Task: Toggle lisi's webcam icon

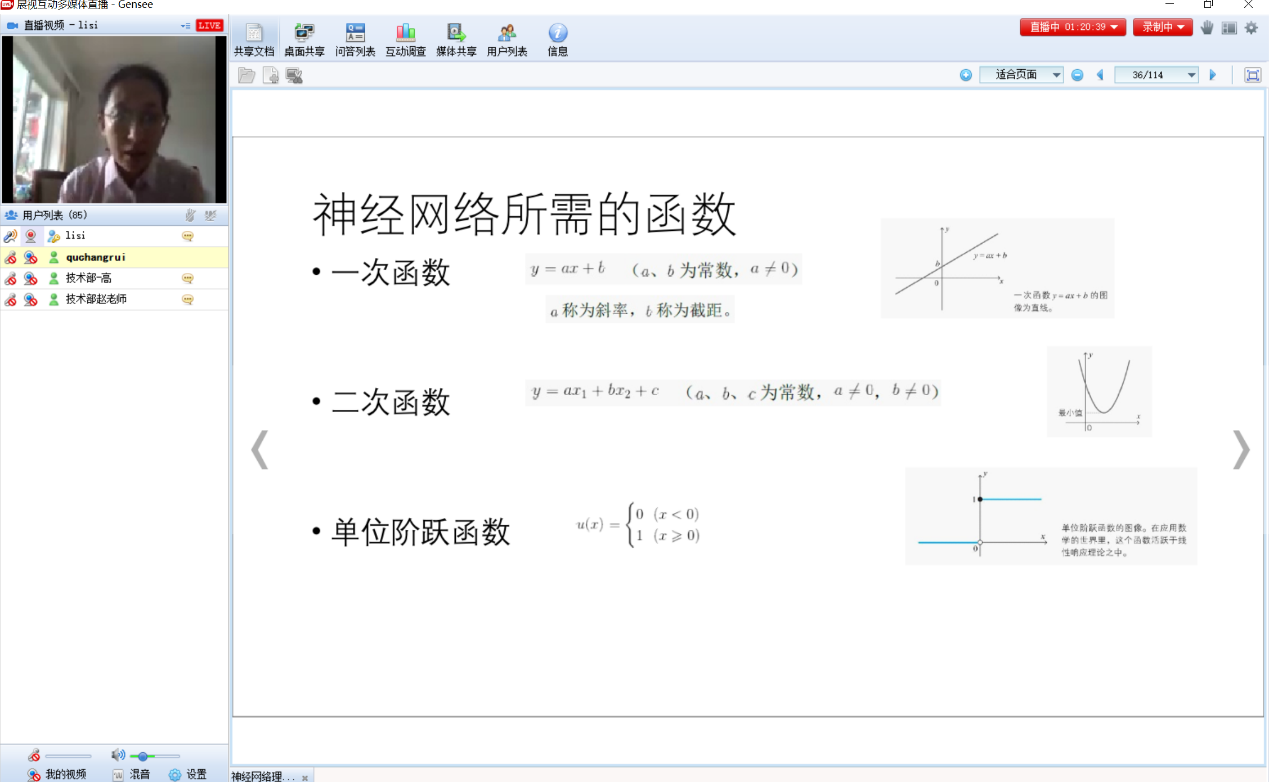Action: pos(31,236)
